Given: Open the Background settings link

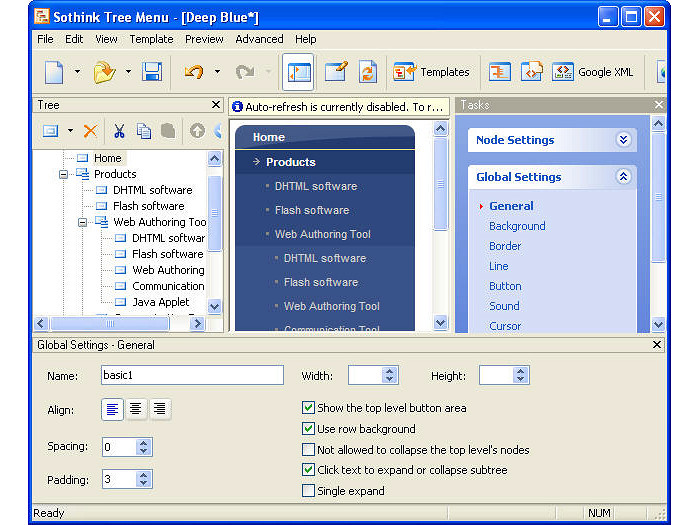Looking at the screenshot, I should [x=517, y=226].
